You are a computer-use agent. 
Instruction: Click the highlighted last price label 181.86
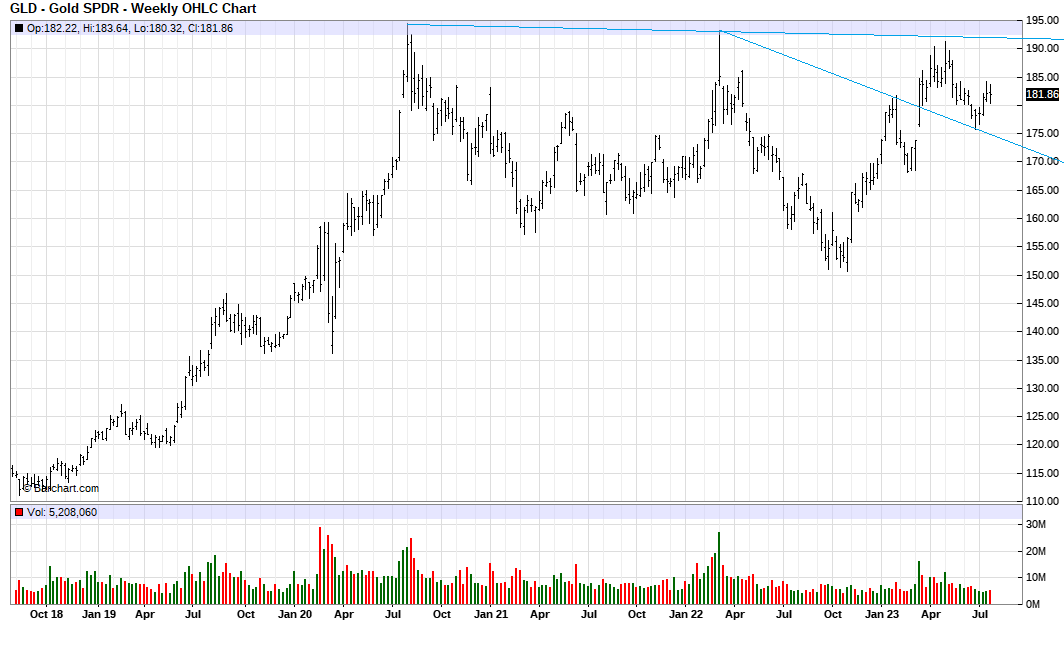pyautogui.click(x=1042, y=94)
